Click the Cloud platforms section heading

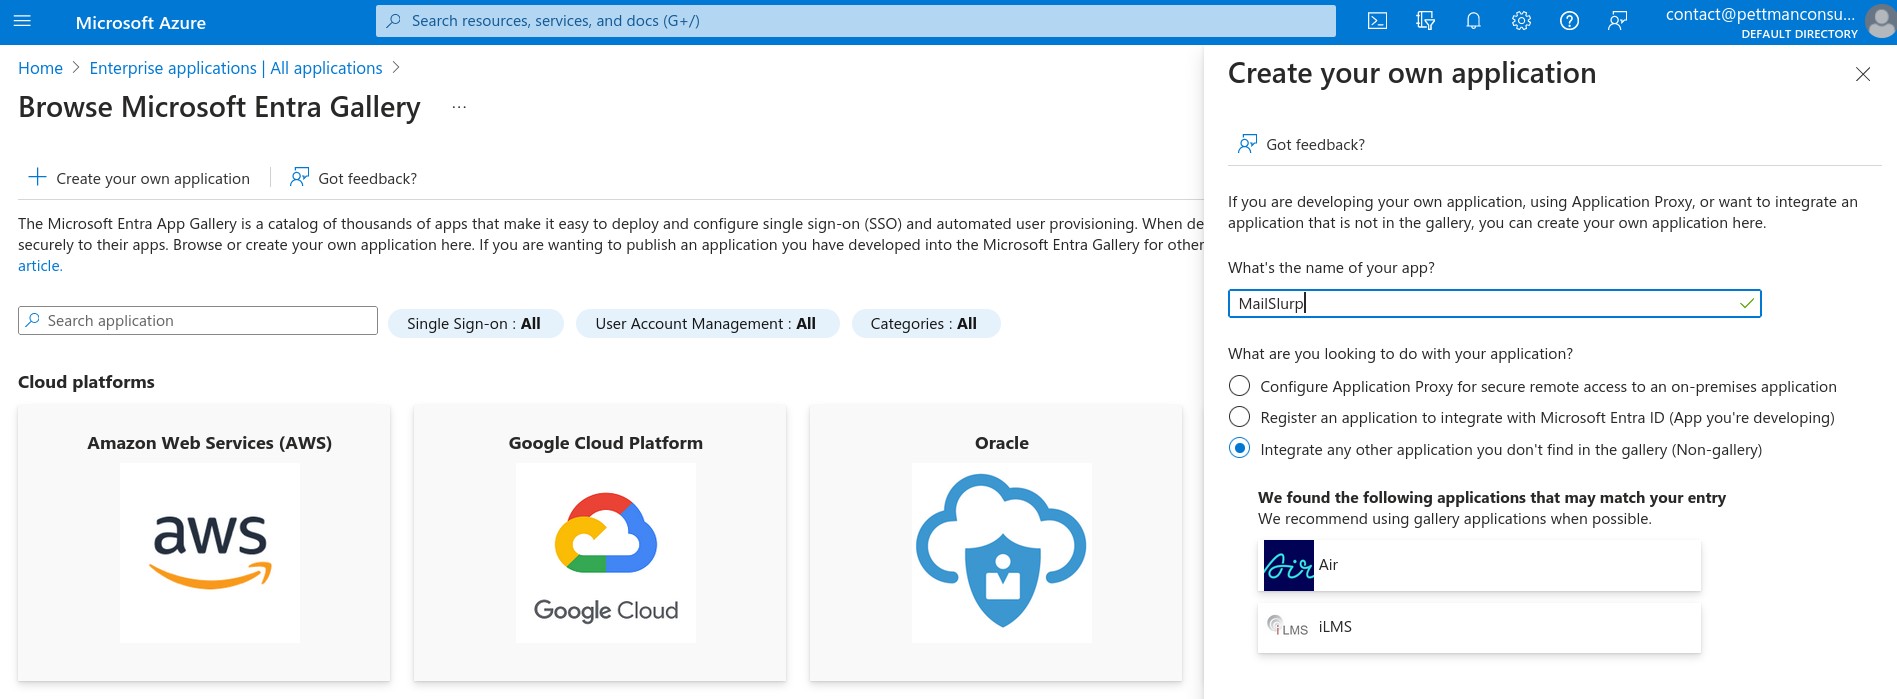click(86, 382)
